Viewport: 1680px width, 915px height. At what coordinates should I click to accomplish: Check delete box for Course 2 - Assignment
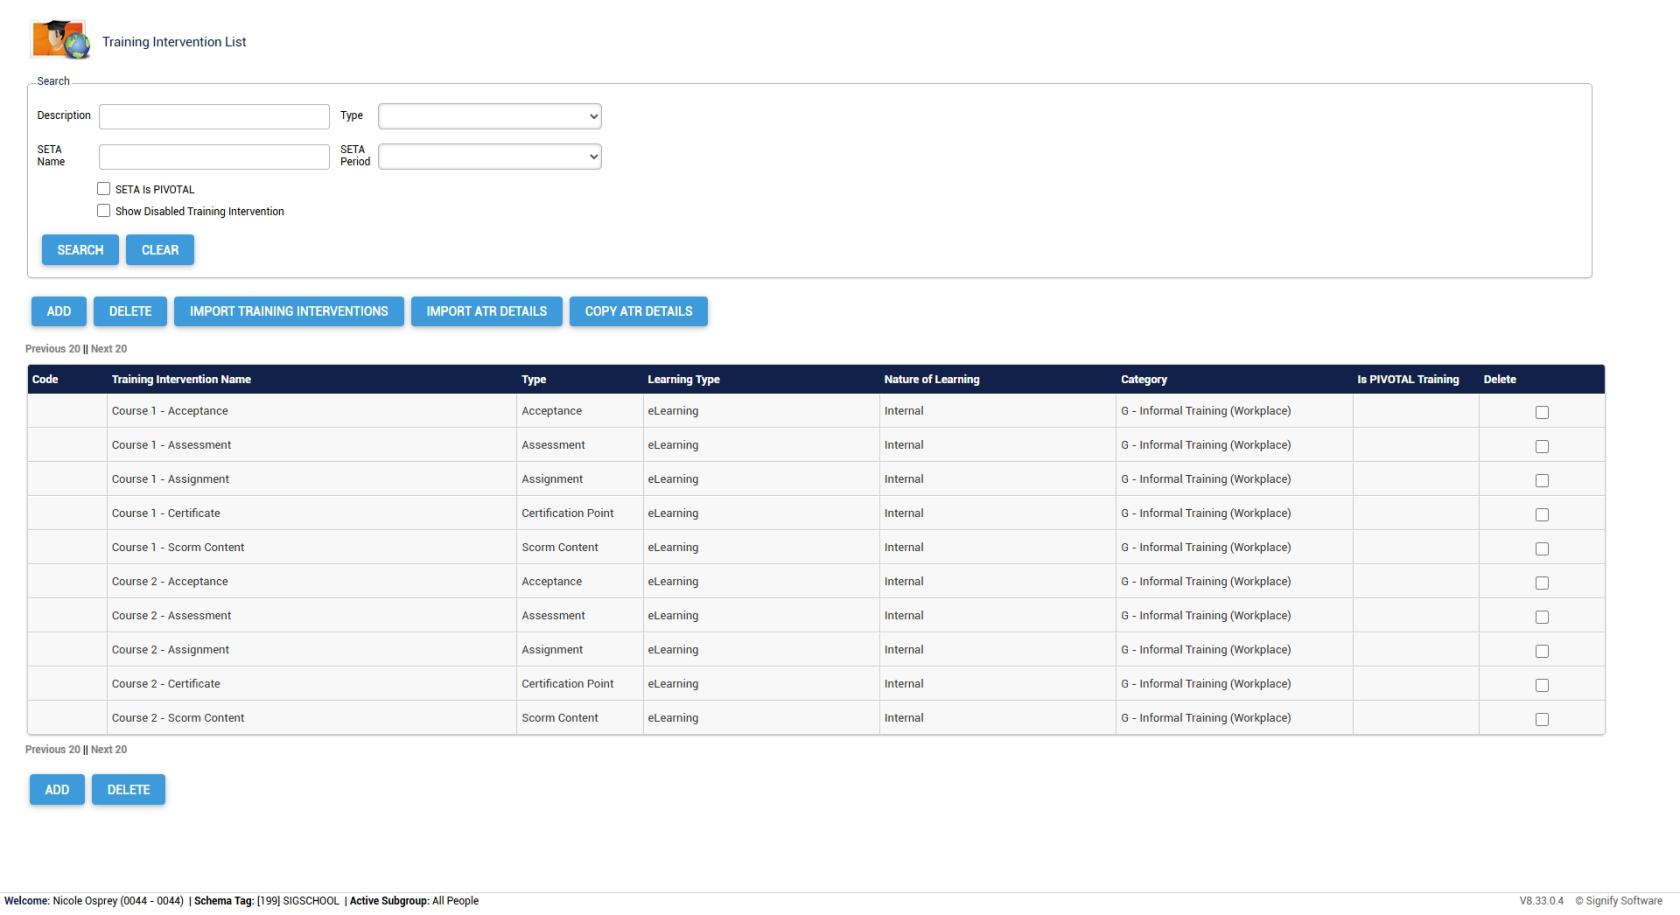[x=1542, y=651]
